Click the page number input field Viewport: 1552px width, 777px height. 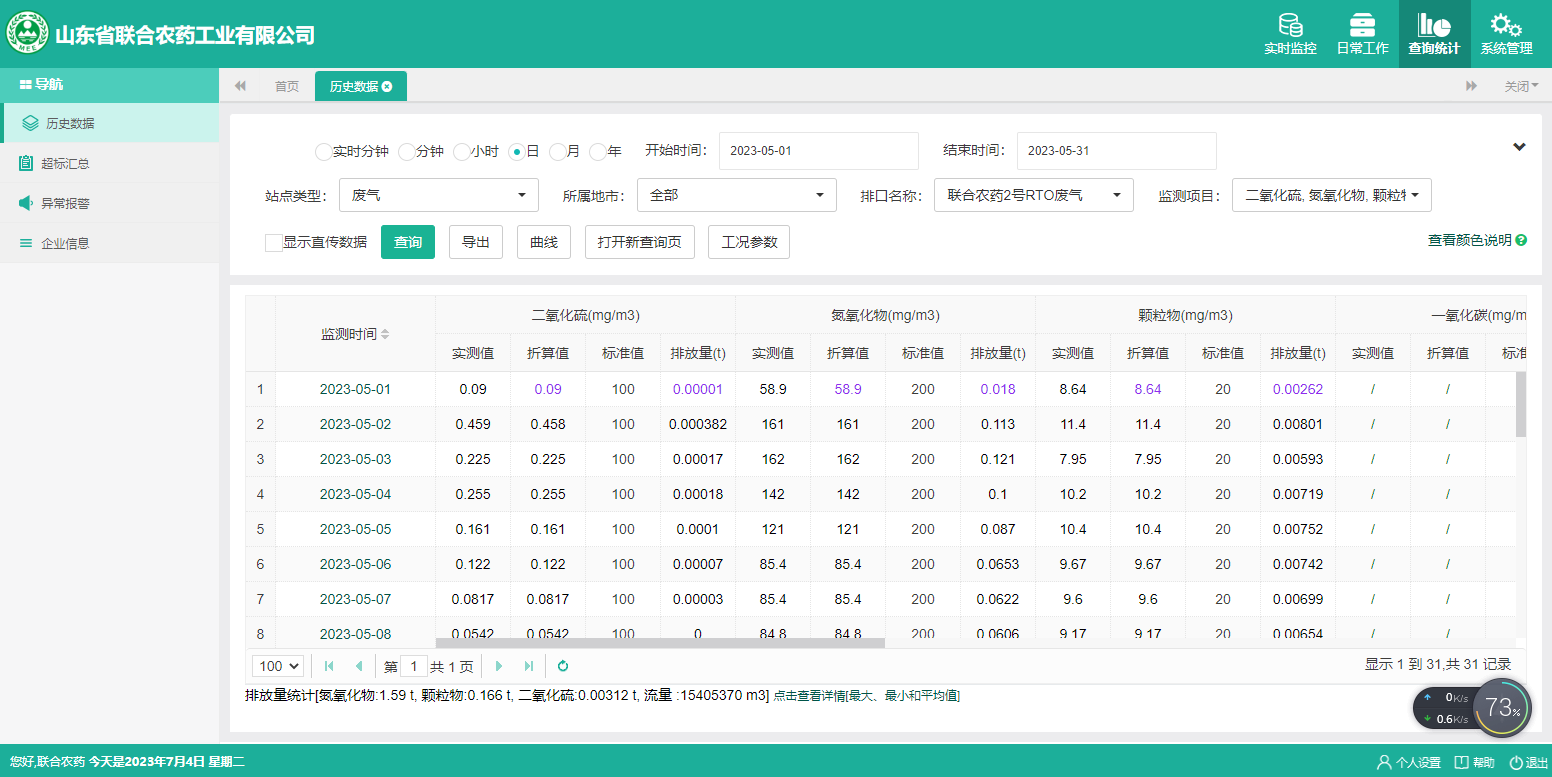[x=413, y=666]
